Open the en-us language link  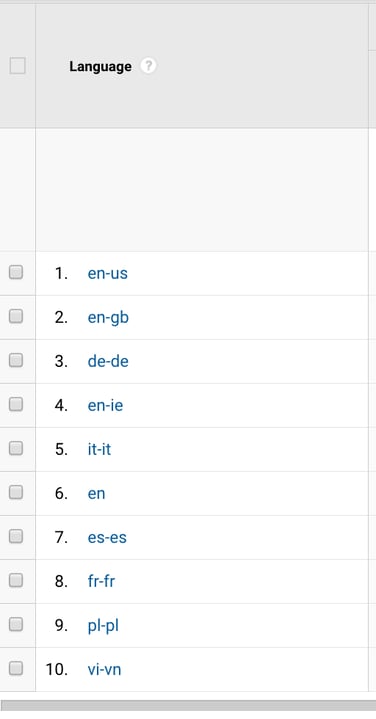pyautogui.click(x=107, y=274)
